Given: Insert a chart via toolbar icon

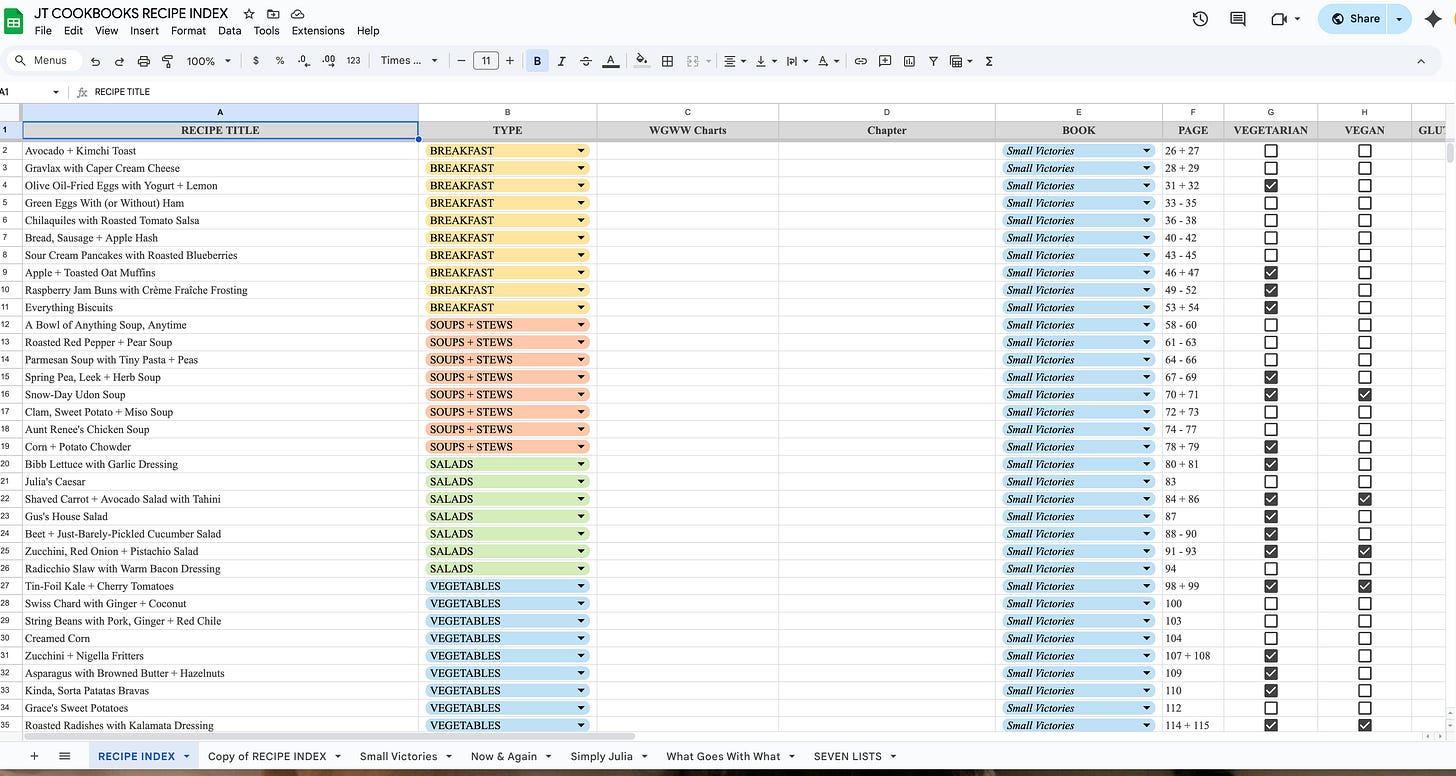Looking at the screenshot, I should tap(909, 61).
